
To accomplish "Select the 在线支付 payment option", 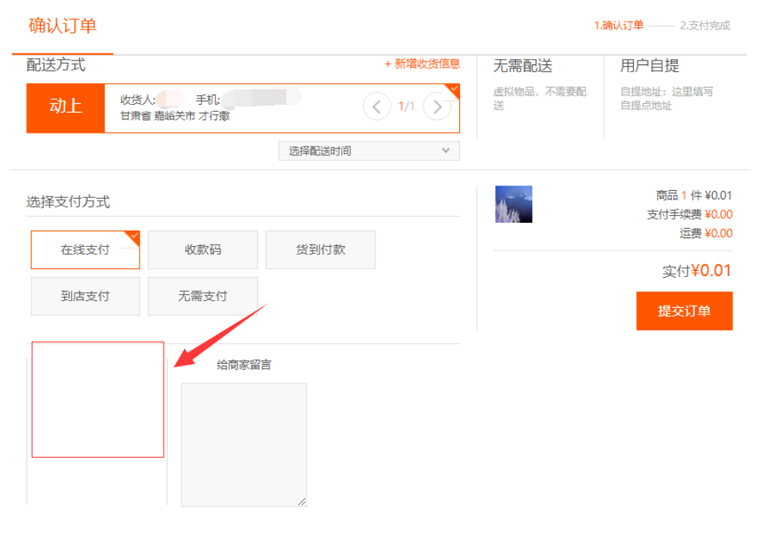I will coord(85,249).
